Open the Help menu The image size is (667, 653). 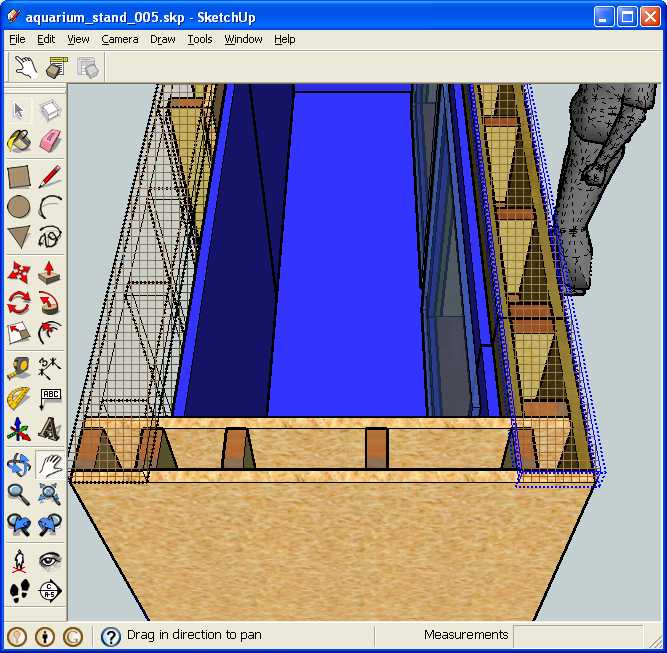coord(285,40)
